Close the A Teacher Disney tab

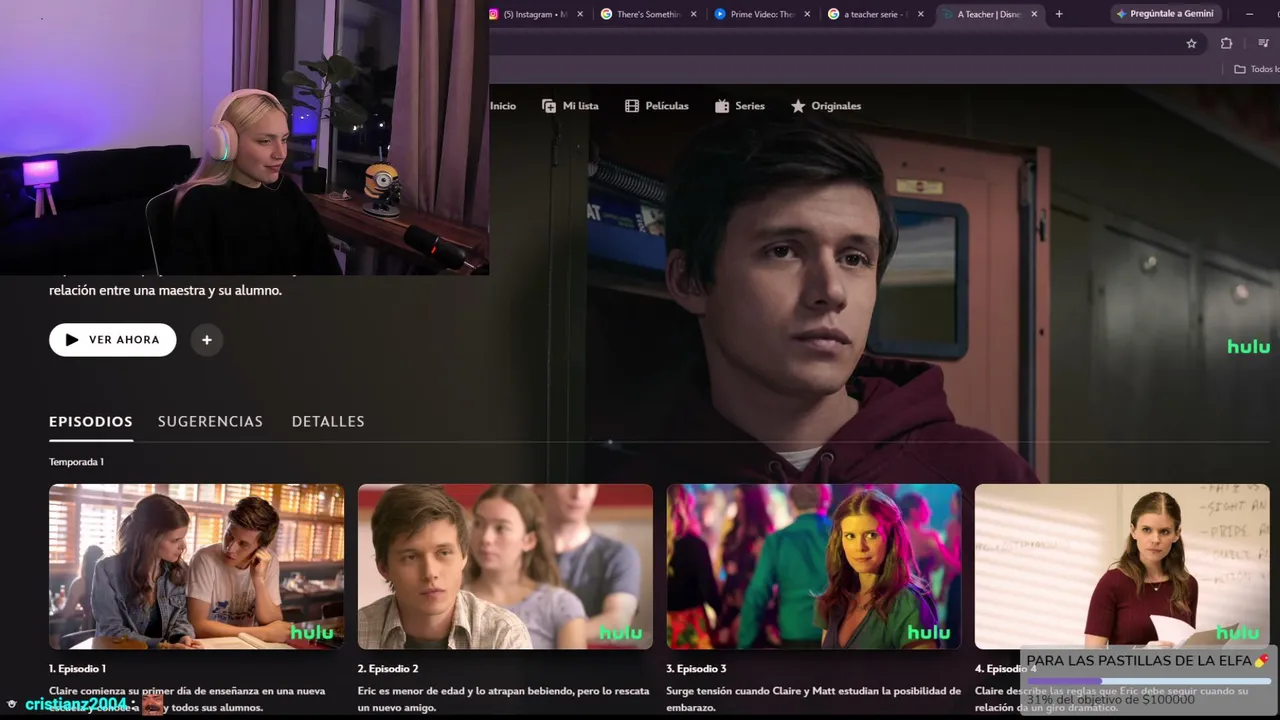click(x=1034, y=14)
